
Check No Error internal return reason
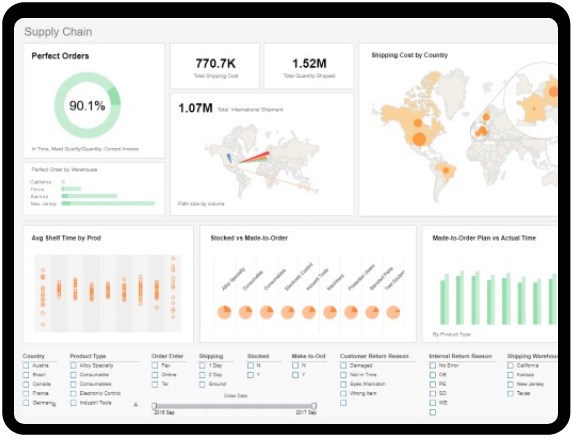point(433,365)
